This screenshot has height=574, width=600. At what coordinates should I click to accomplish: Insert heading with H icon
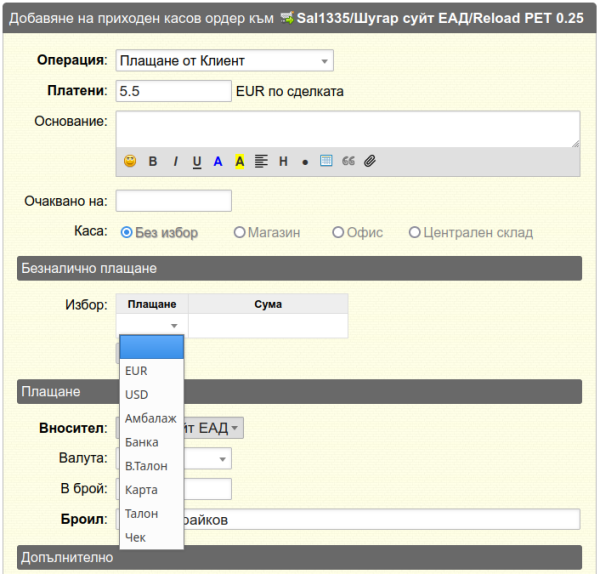(x=283, y=161)
